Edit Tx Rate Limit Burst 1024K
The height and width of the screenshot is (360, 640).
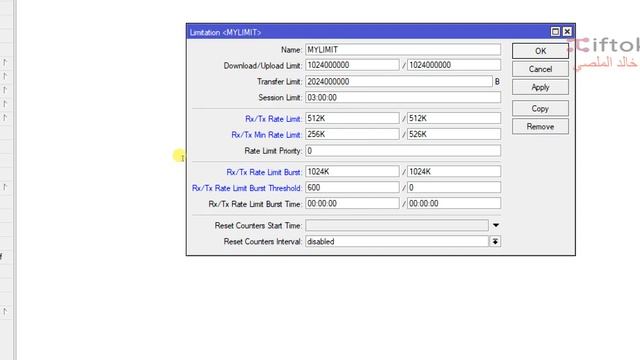[x=454, y=172]
